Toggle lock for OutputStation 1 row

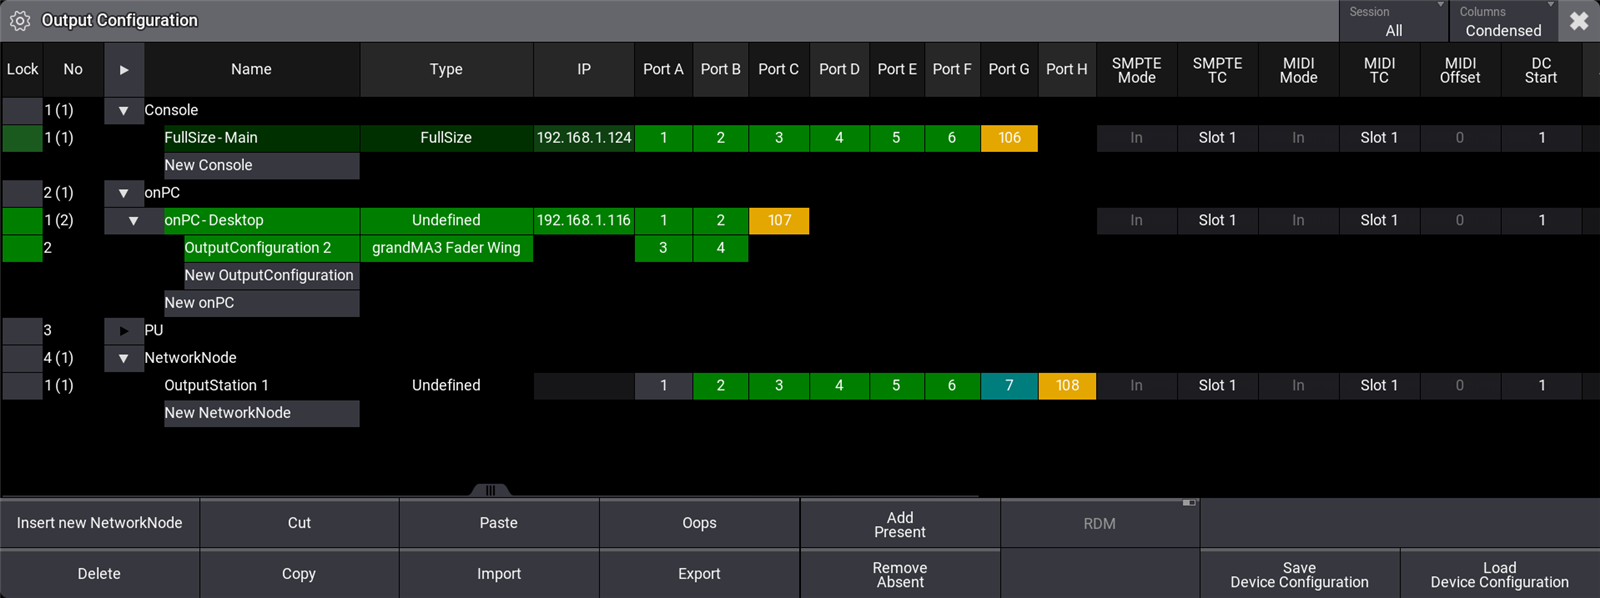pos(22,386)
